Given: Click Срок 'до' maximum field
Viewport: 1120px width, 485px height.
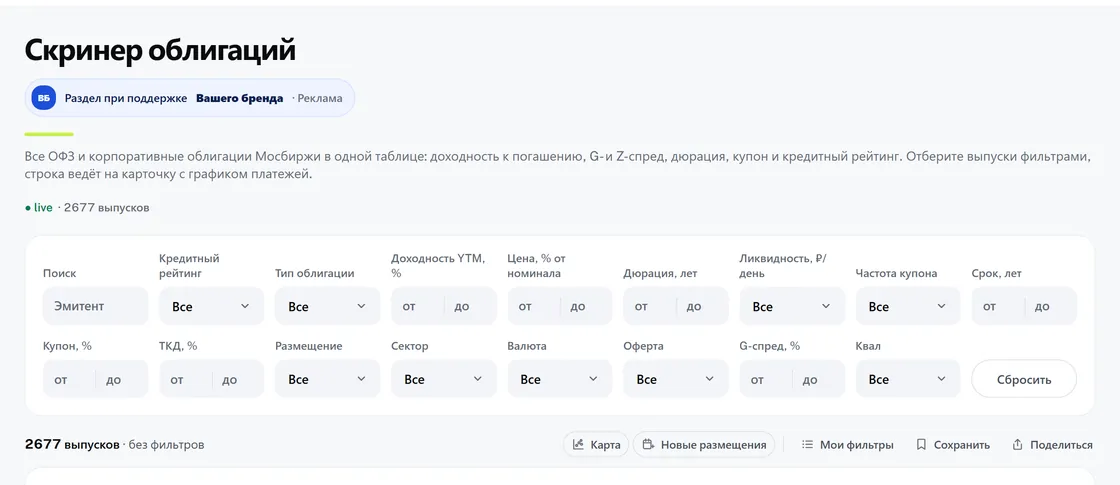Looking at the screenshot, I should coord(1051,306).
